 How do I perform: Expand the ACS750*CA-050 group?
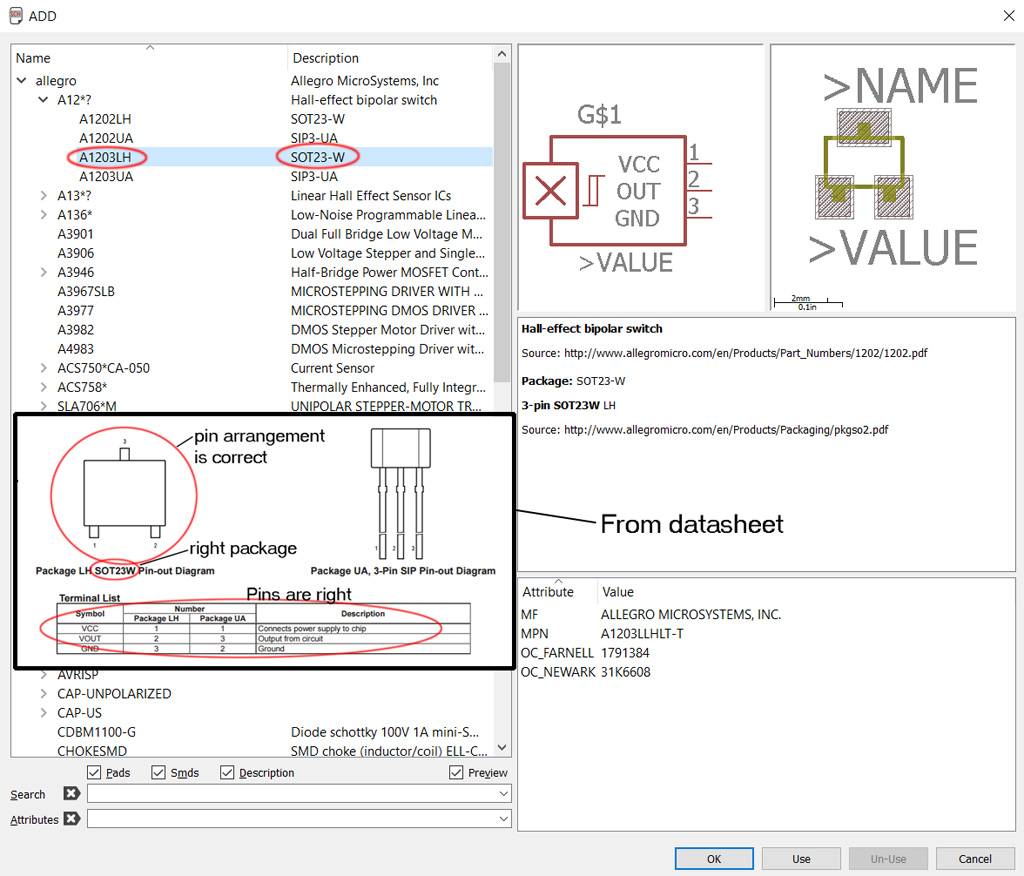[x=43, y=368]
